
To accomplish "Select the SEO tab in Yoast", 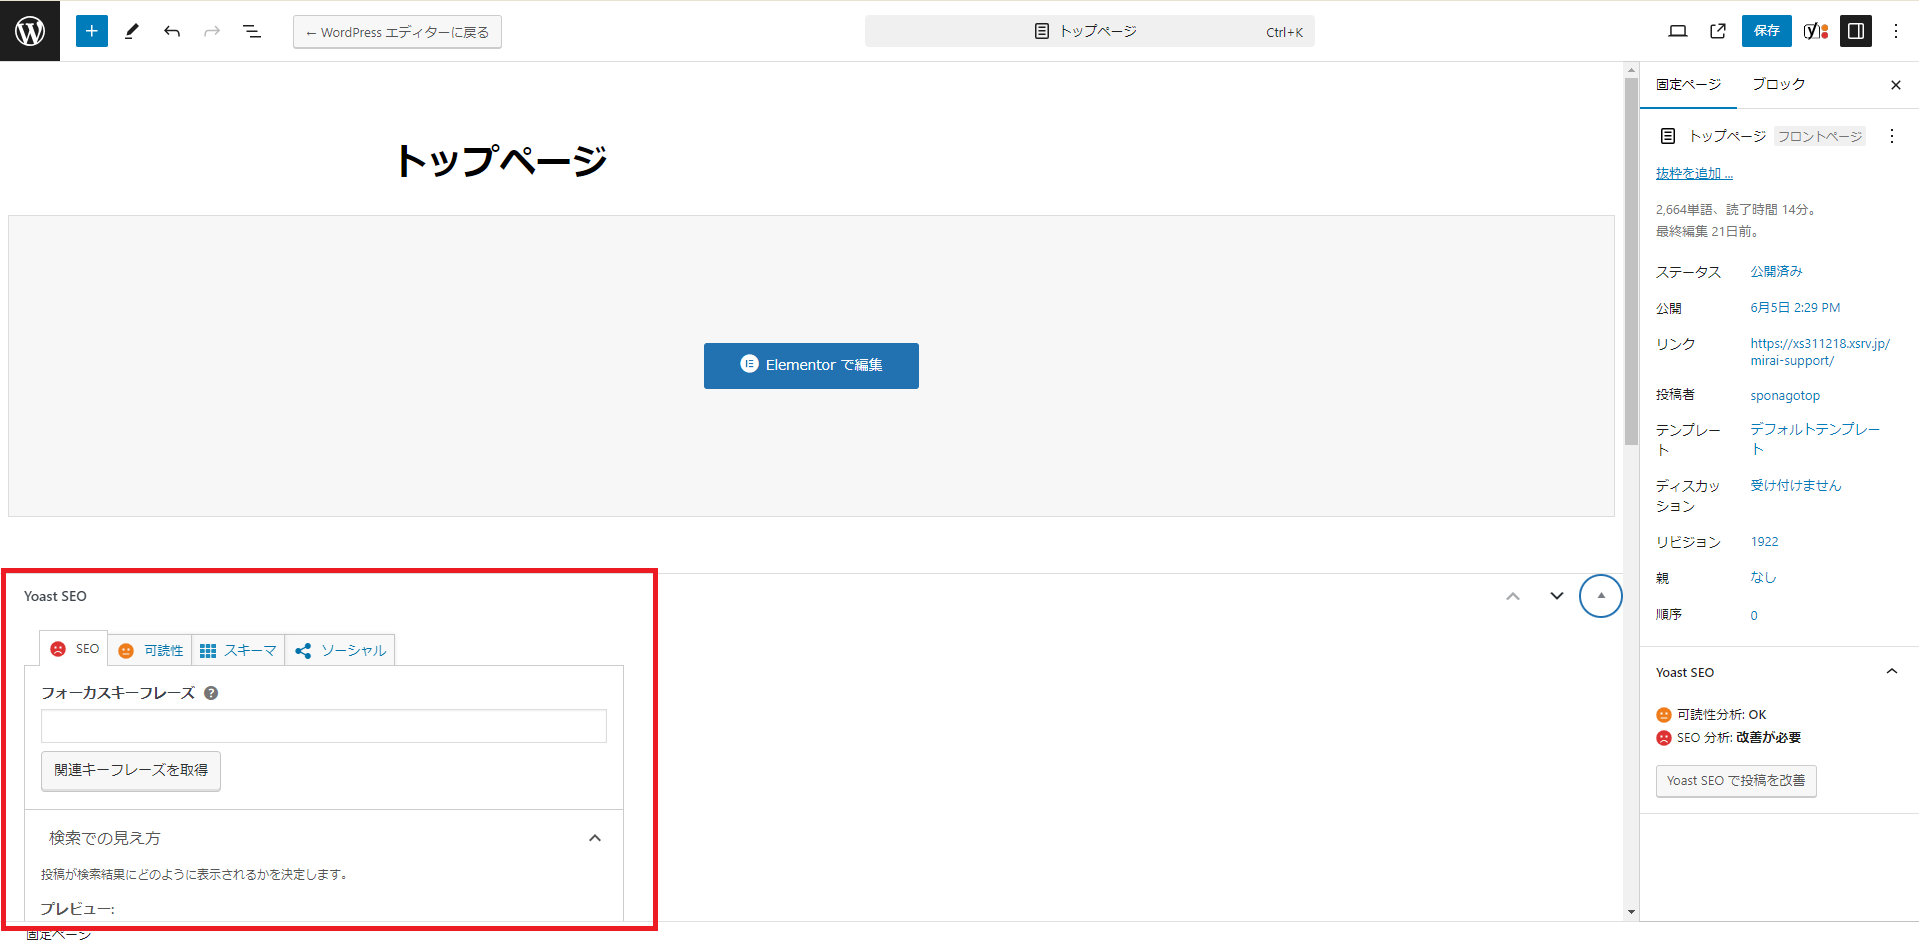I will (x=74, y=649).
